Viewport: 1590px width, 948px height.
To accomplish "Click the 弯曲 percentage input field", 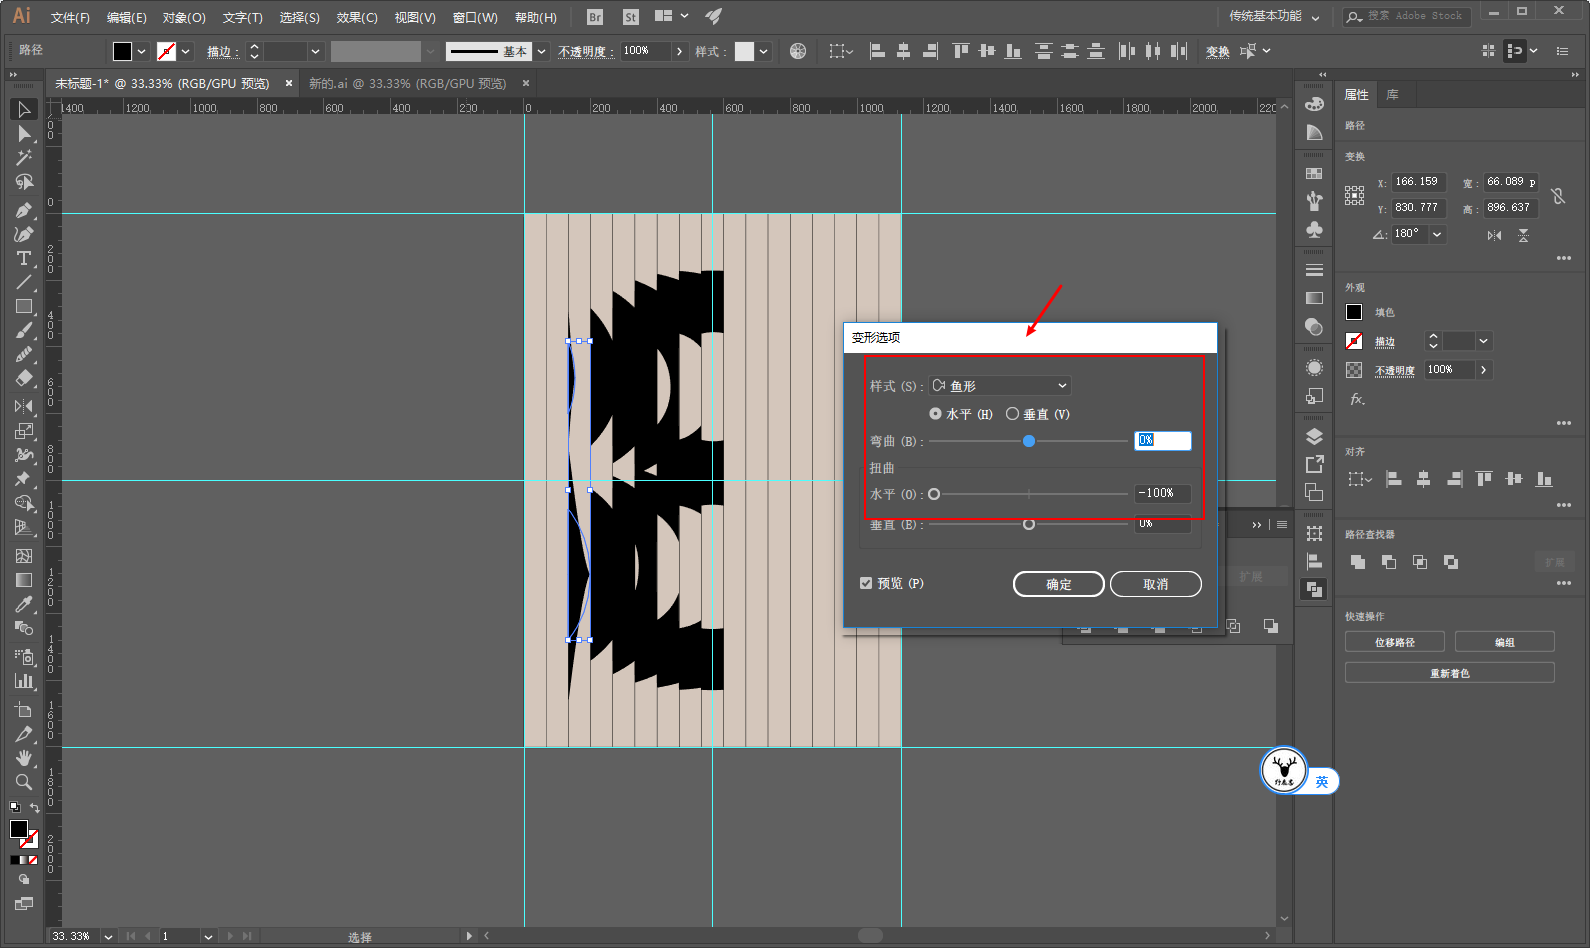I will [x=1163, y=441].
